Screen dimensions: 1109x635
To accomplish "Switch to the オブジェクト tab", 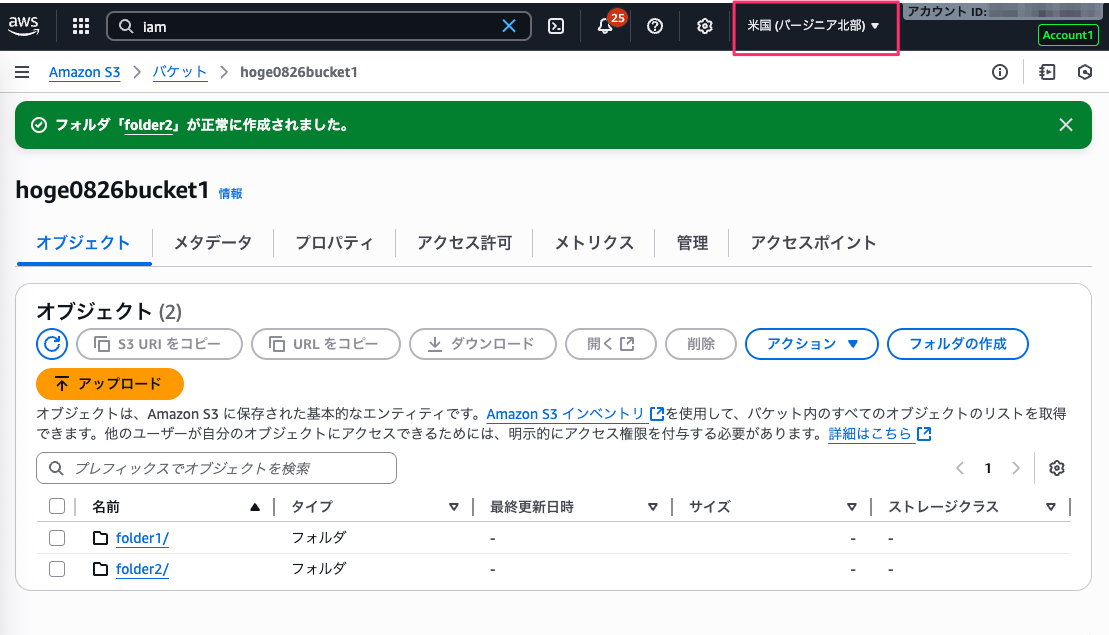I will pos(83,243).
